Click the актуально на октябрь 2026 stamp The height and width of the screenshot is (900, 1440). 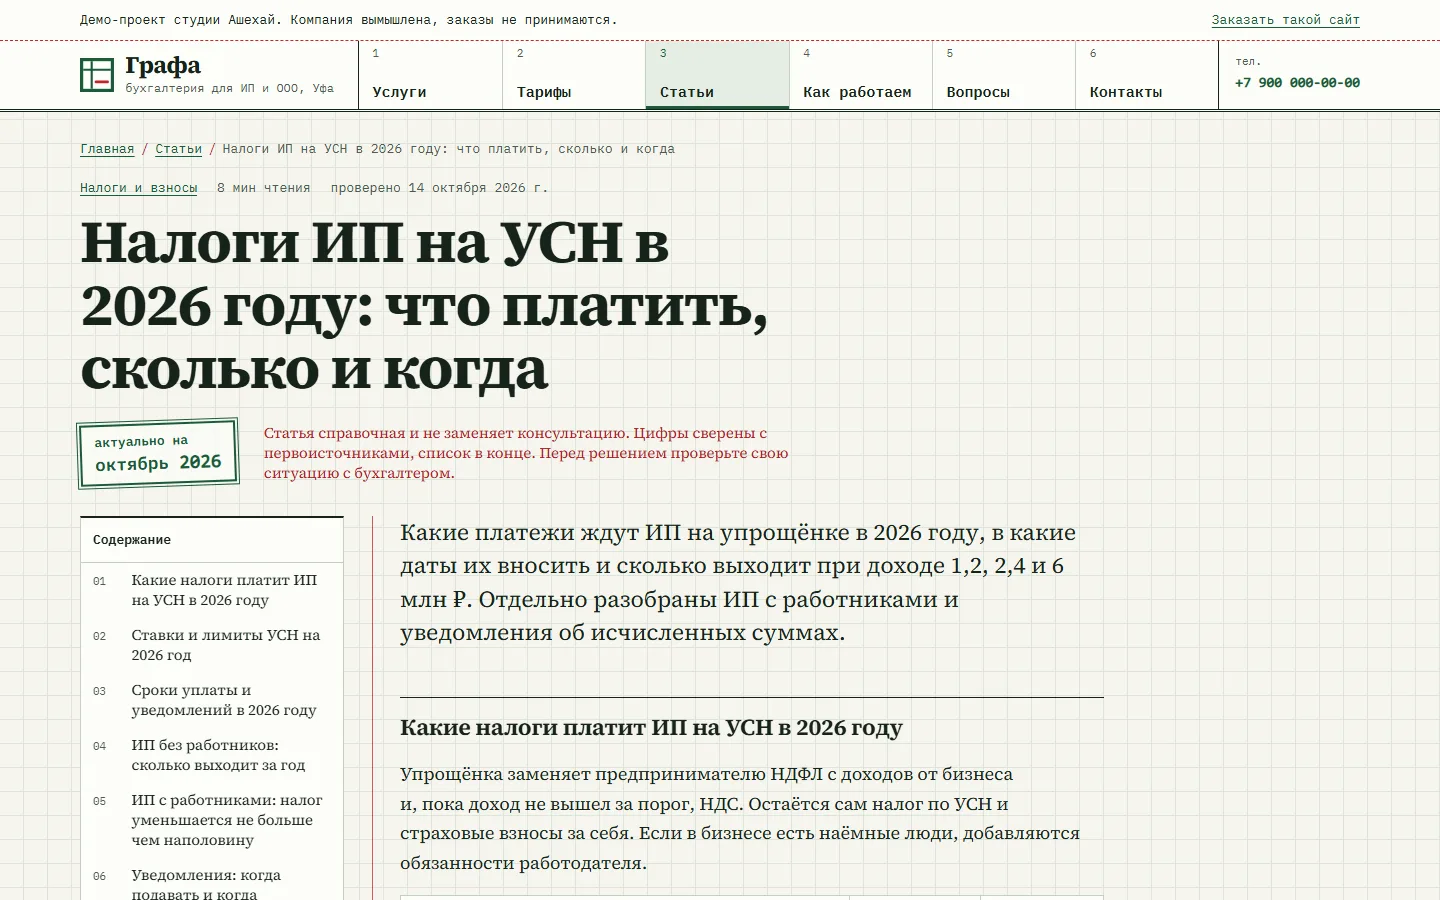tap(158, 453)
